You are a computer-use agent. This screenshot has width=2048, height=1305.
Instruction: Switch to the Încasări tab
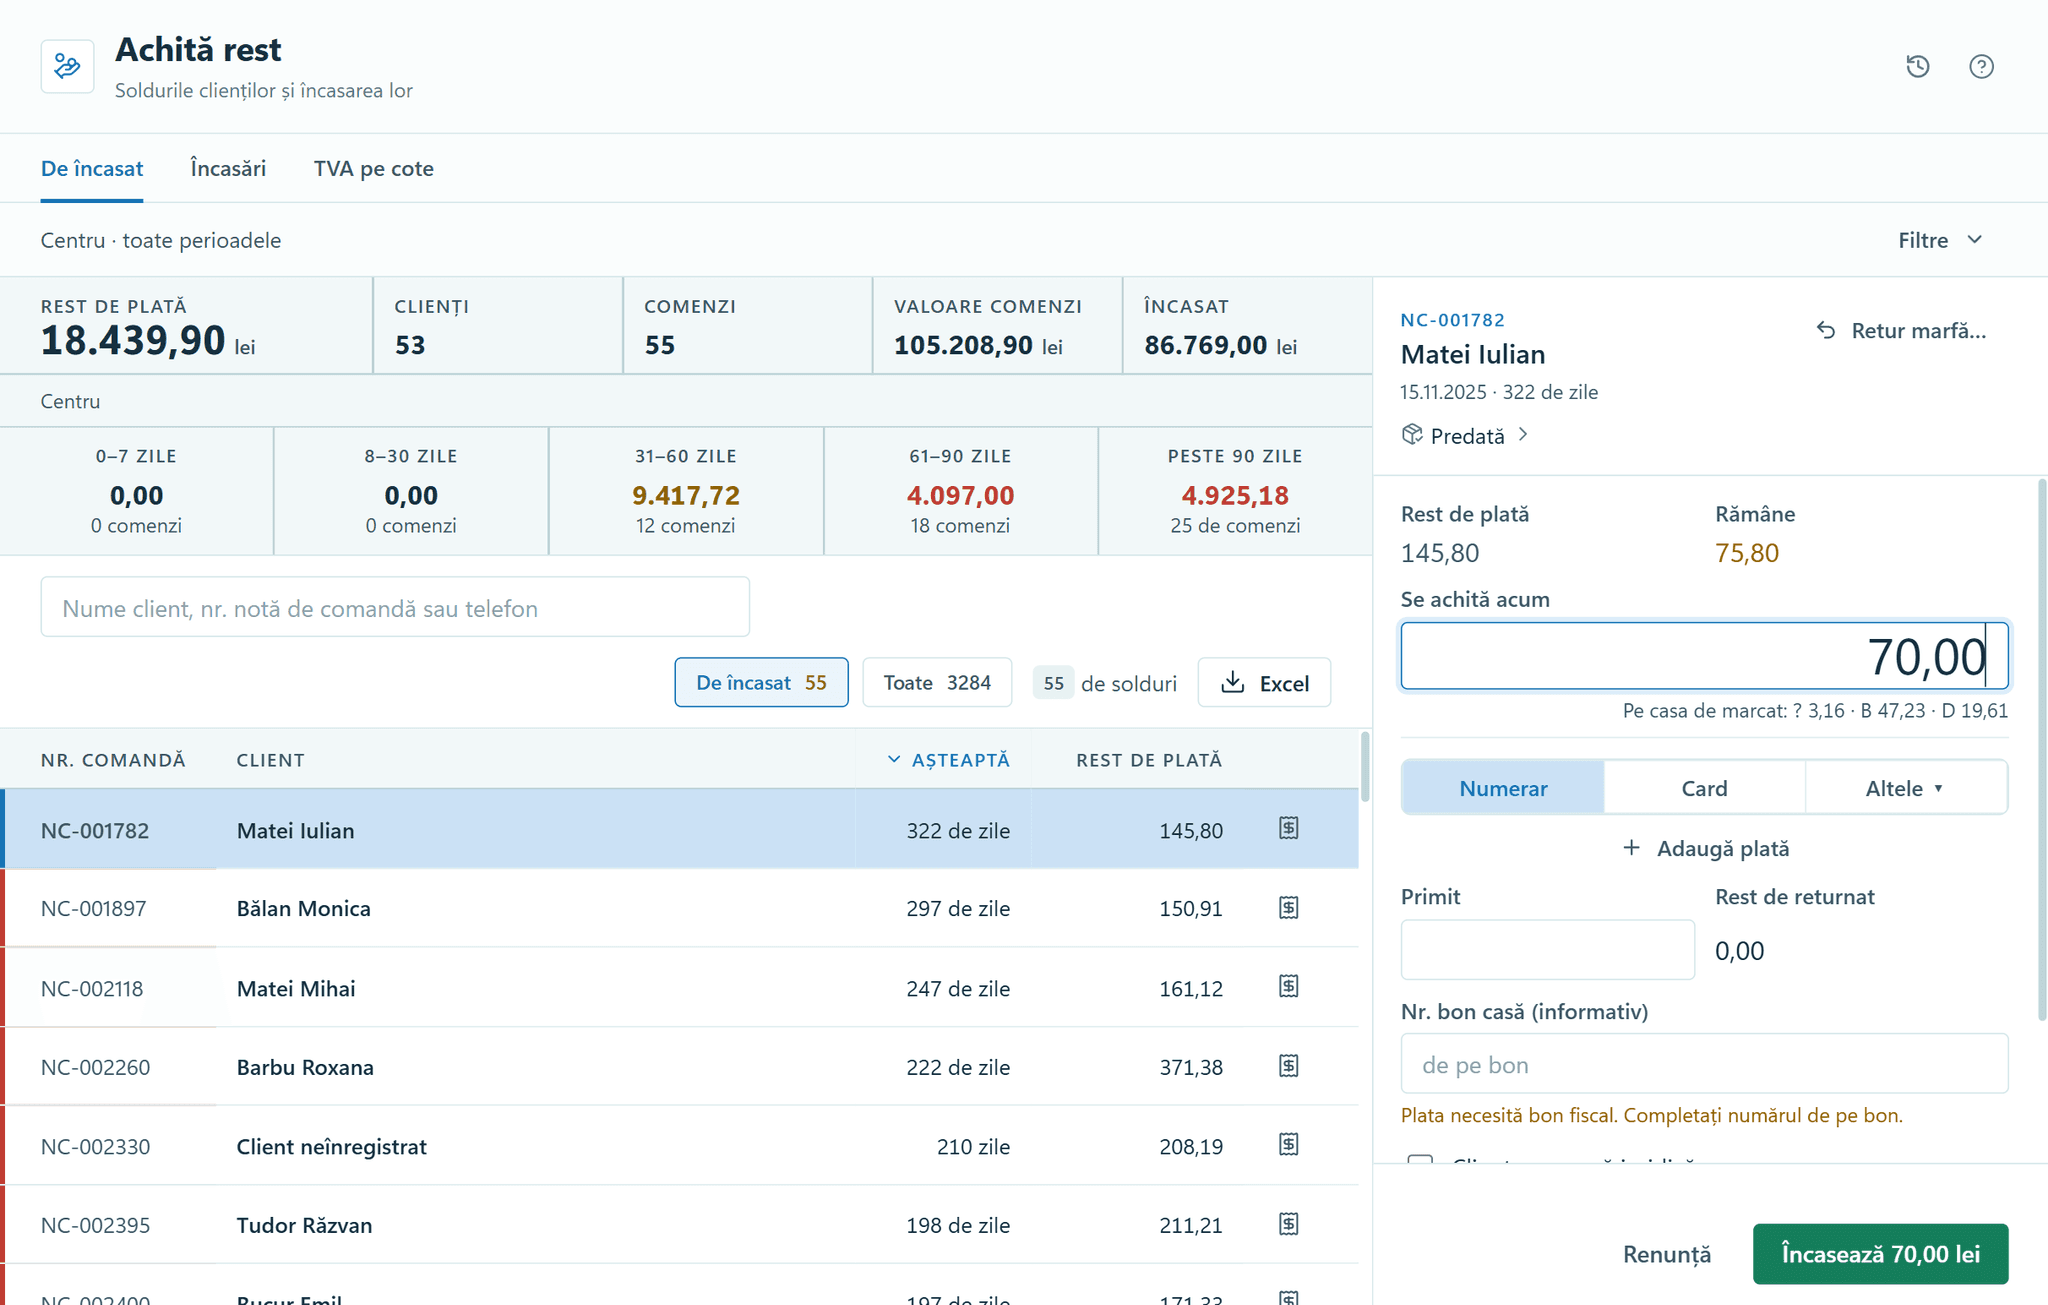point(228,168)
